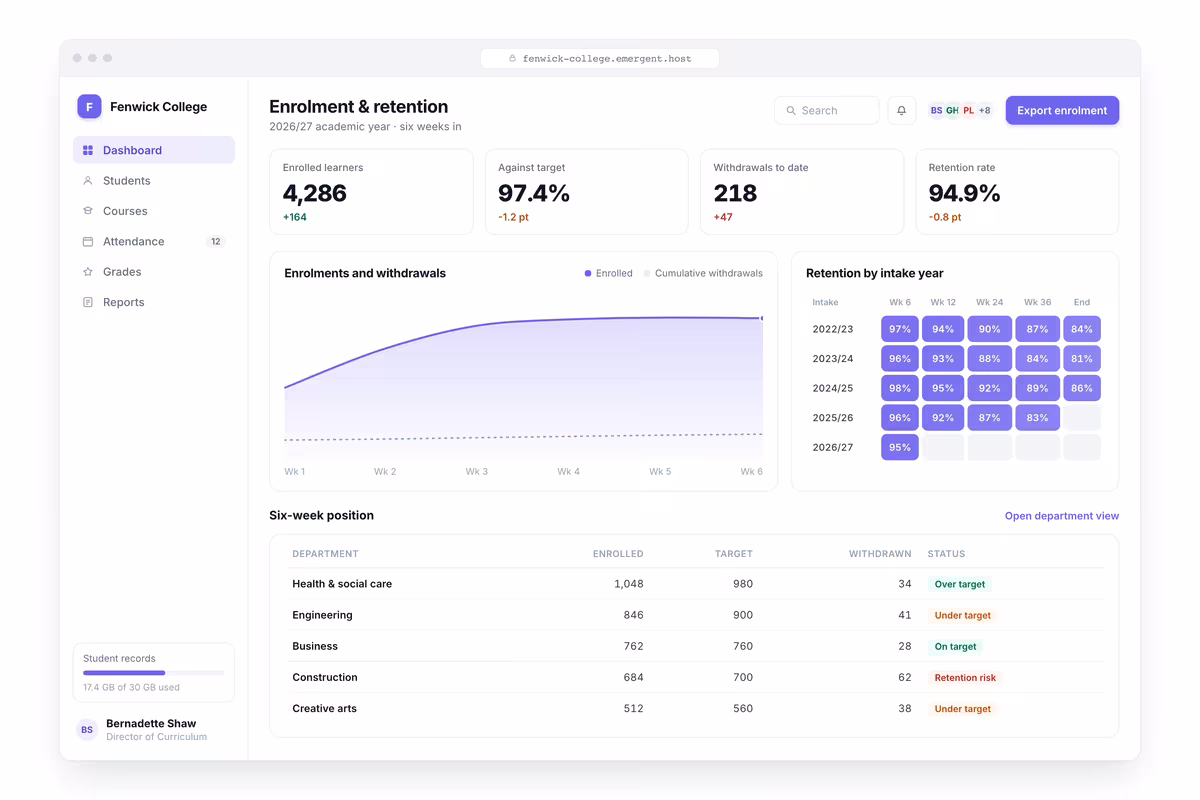Screen dimensions: 1200x800
Task: Click the Attendance calendar icon
Action: [x=88, y=241]
